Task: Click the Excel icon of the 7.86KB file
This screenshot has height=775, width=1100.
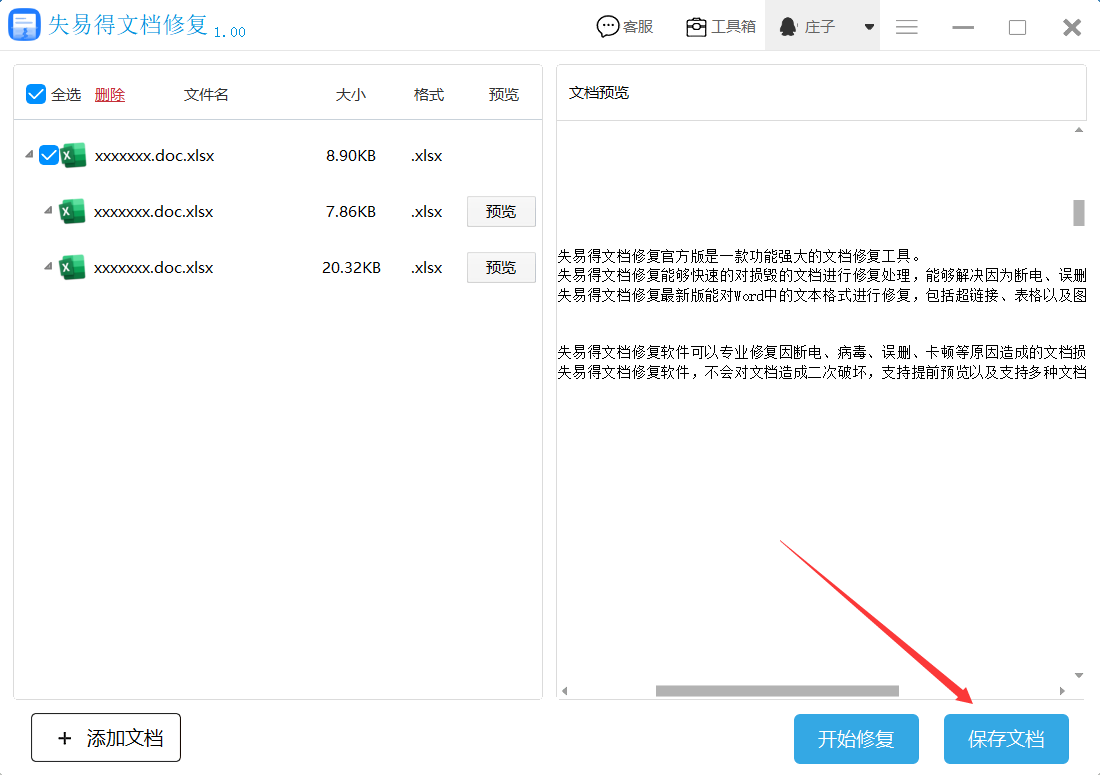Action: tap(72, 211)
